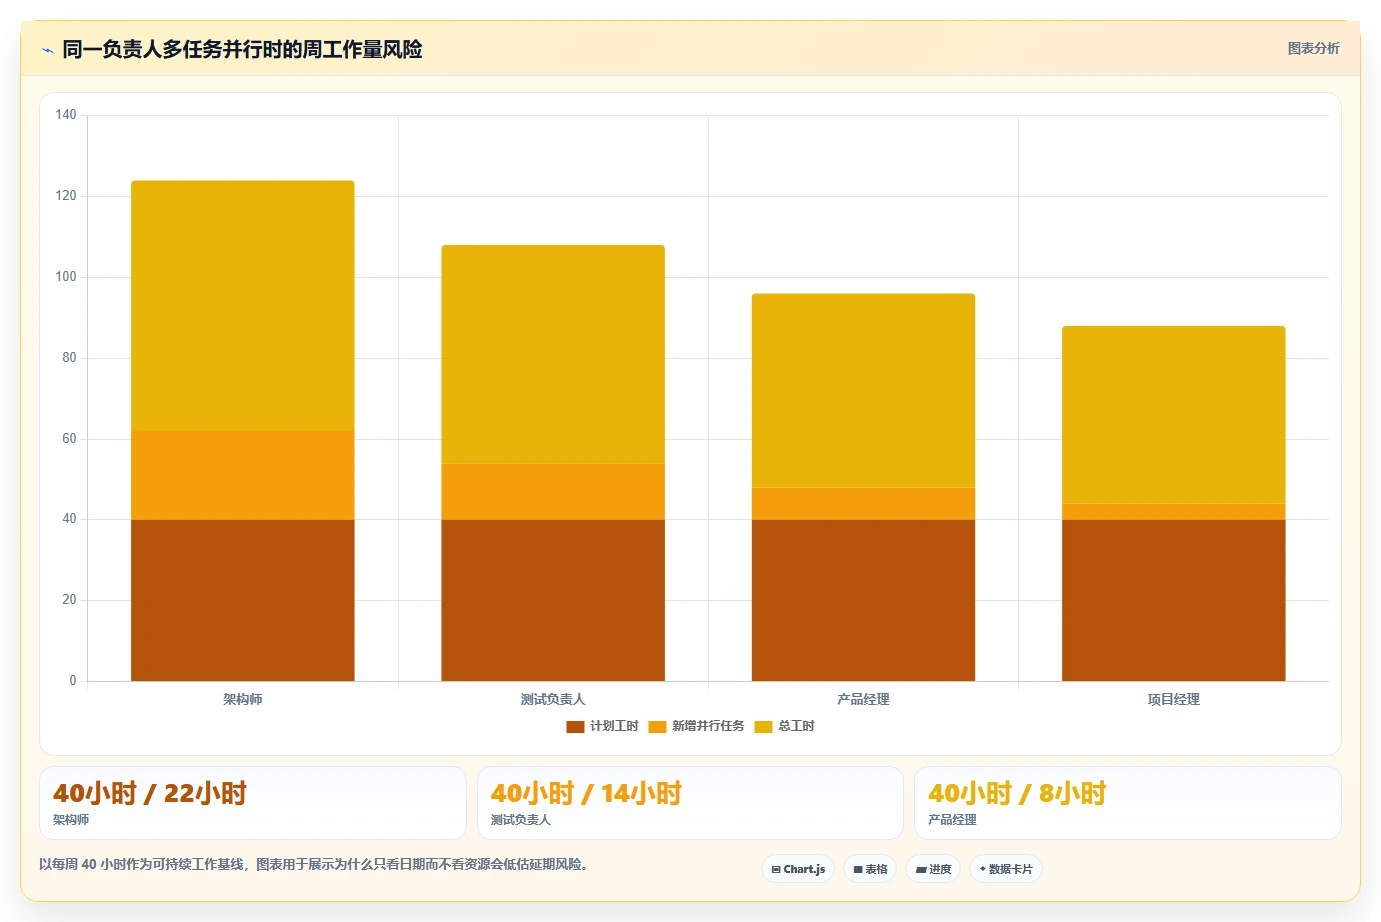Open the 测试负责人 40小时 / 14小时 card
Screen dimensions: 1381x922
[690, 803]
